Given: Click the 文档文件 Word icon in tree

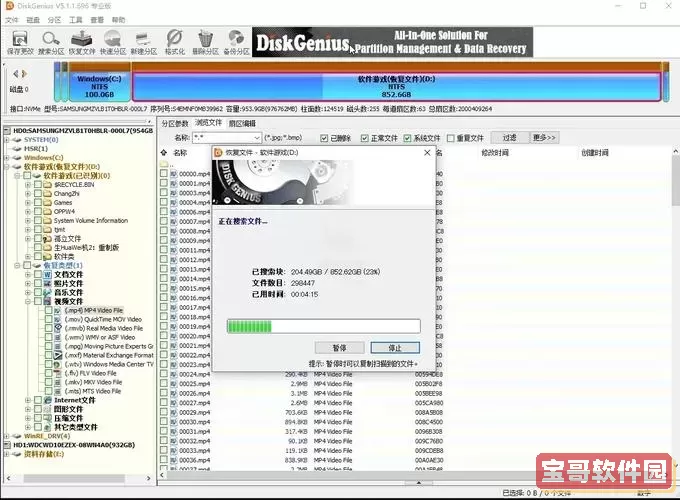Looking at the screenshot, I should (x=48, y=275).
